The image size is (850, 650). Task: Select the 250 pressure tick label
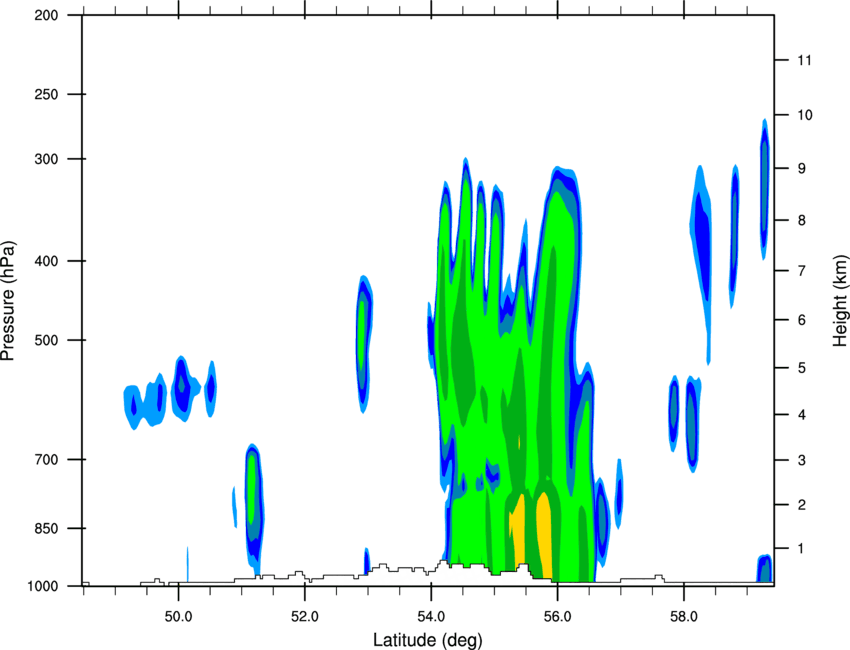click(46, 94)
